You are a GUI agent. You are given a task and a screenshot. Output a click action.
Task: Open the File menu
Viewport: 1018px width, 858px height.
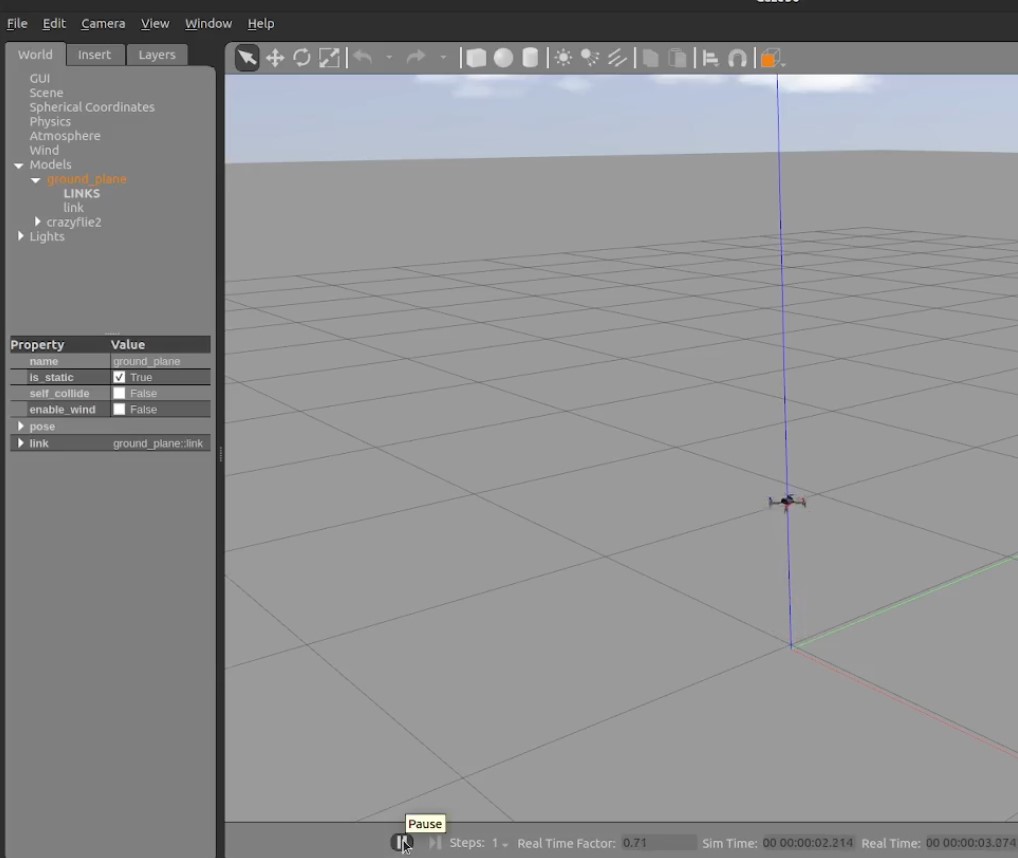pos(17,23)
